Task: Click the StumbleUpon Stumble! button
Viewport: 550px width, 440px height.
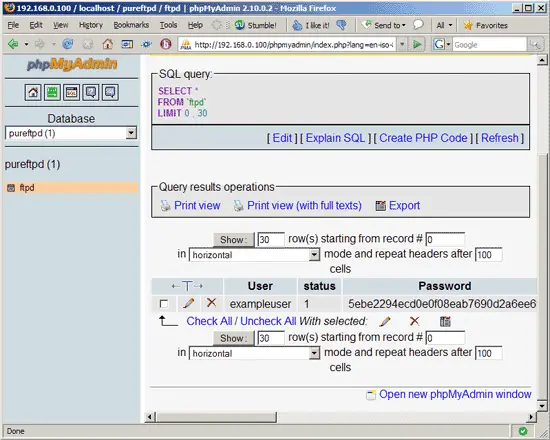Action: click(x=255, y=25)
